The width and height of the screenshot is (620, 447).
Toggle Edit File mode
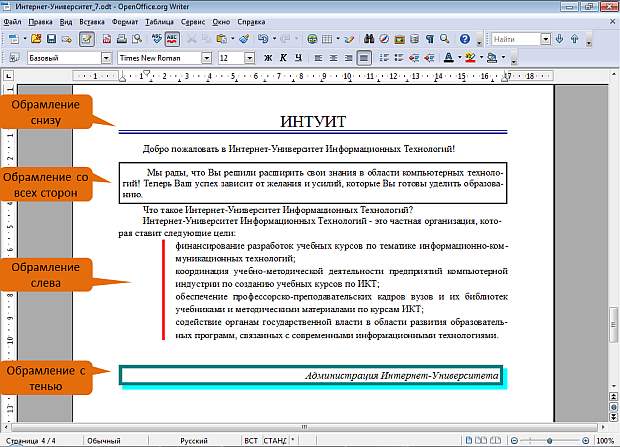(x=87, y=39)
